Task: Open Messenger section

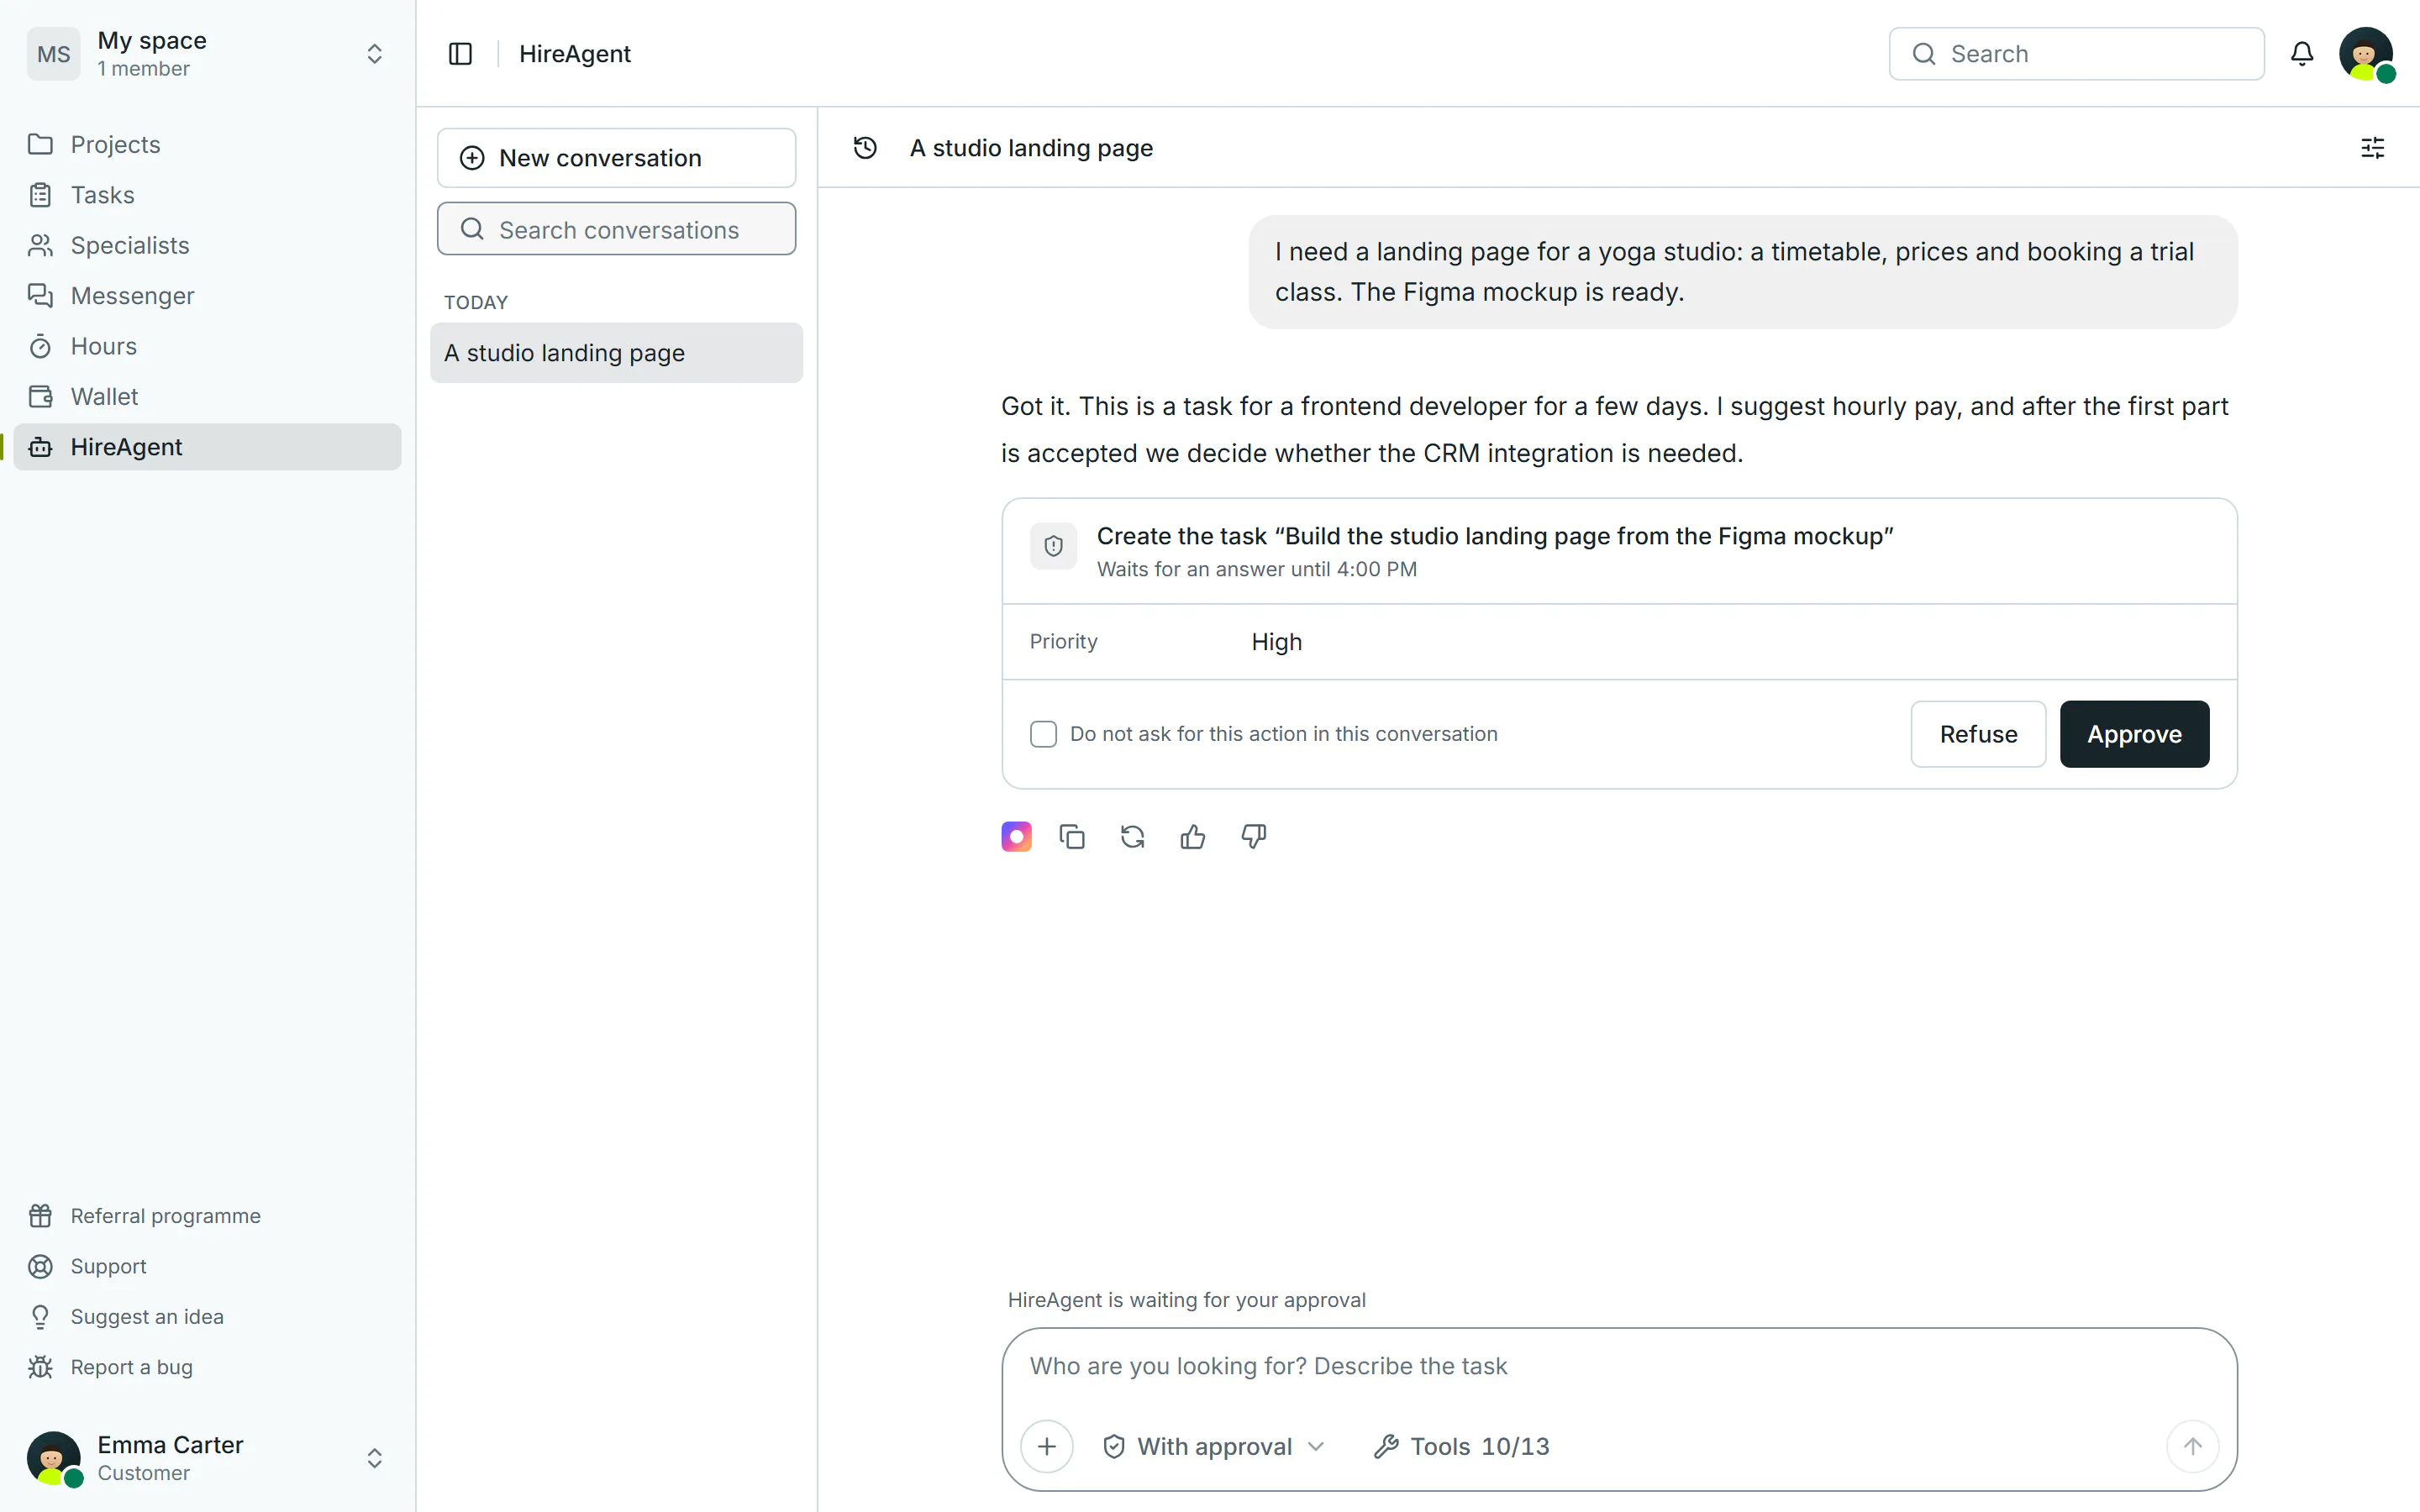Action: pos(207,296)
